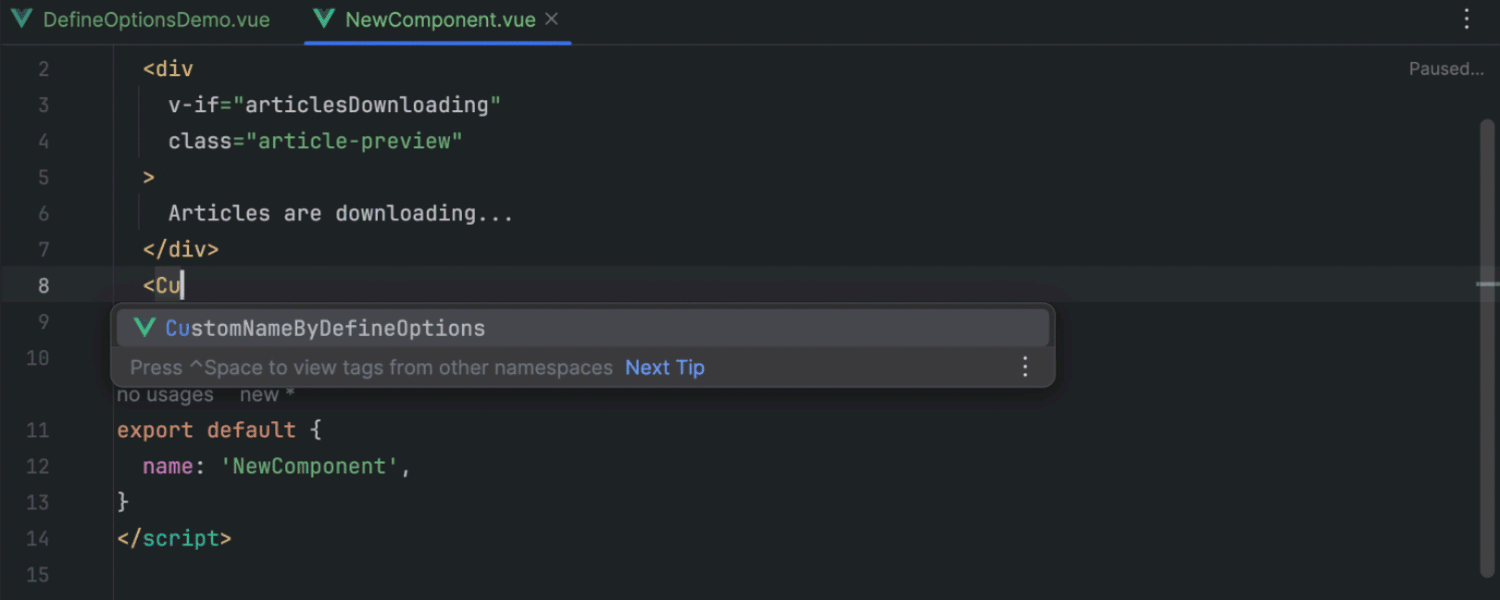Click the Vue icon beside CustomNameByDefineOptions suggestion

[x=145, y=328]
